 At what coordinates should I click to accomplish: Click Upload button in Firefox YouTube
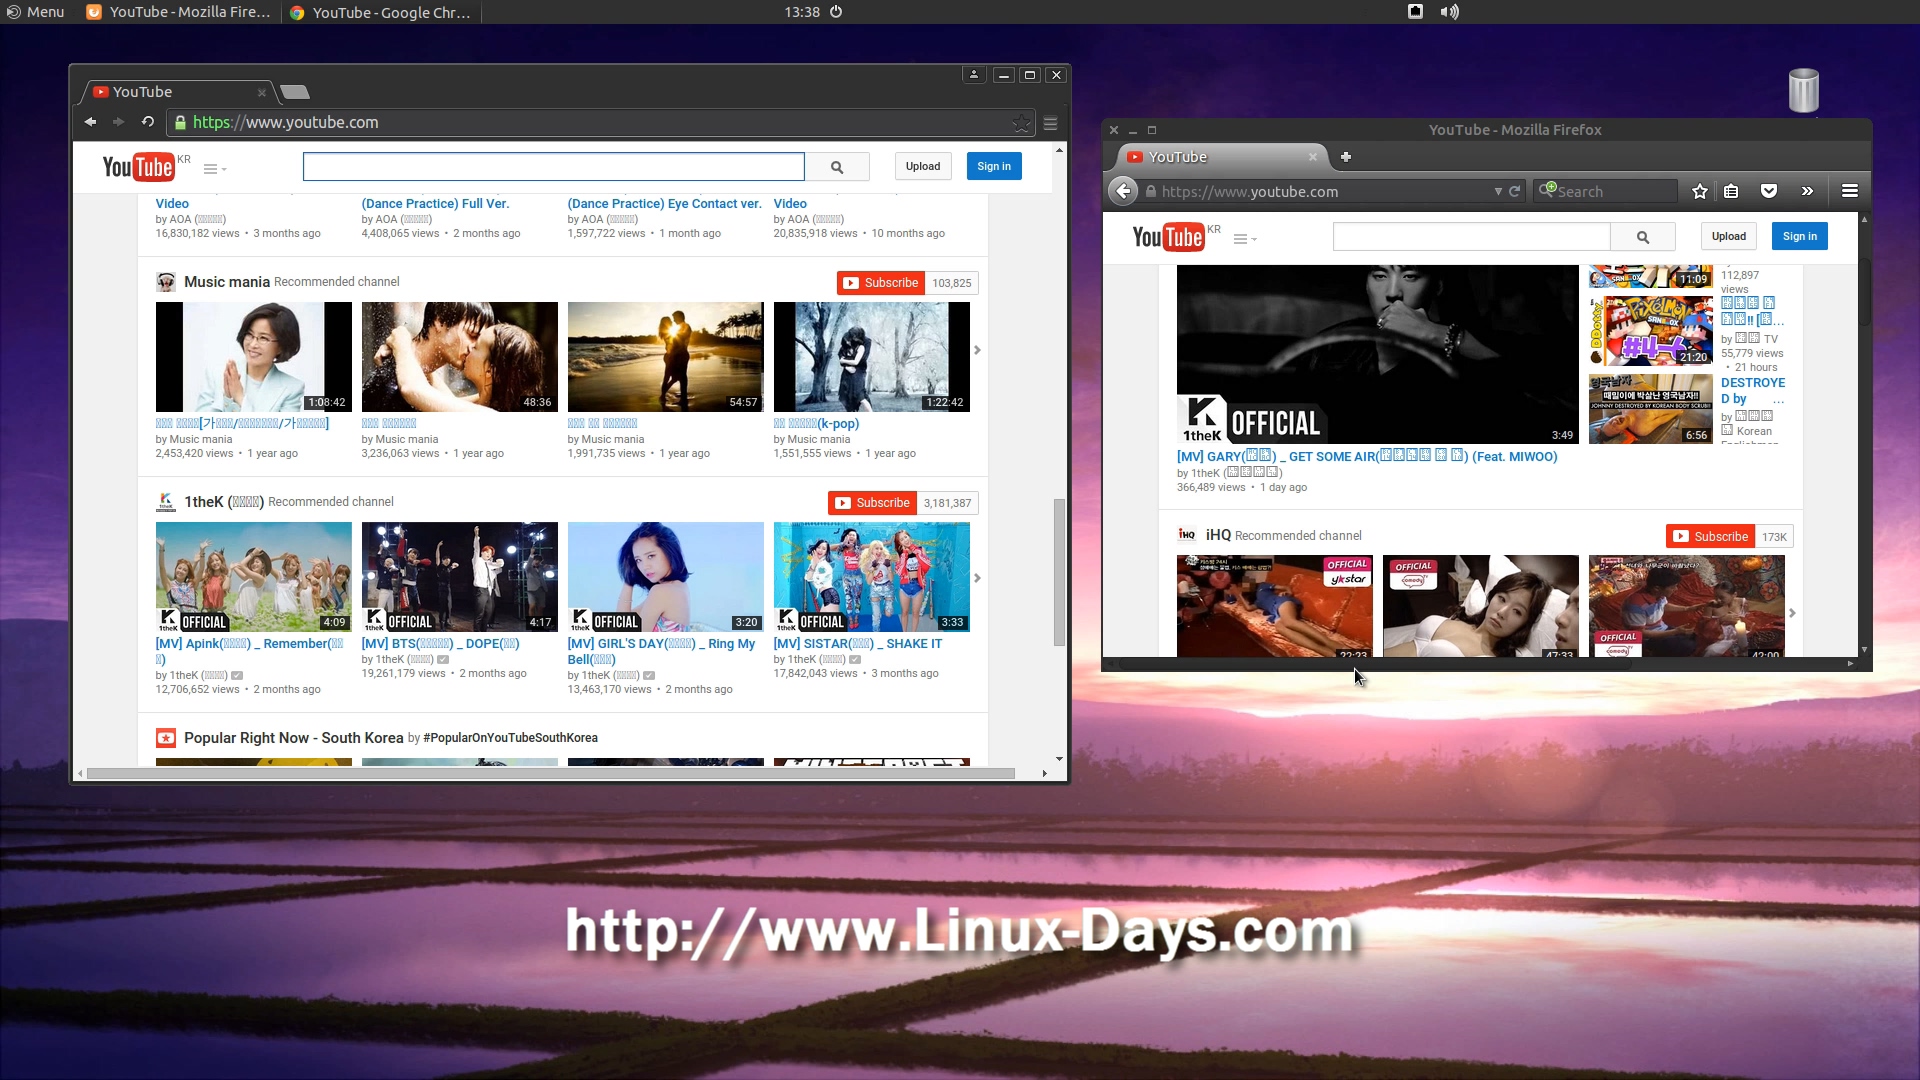click(1729, 237)
